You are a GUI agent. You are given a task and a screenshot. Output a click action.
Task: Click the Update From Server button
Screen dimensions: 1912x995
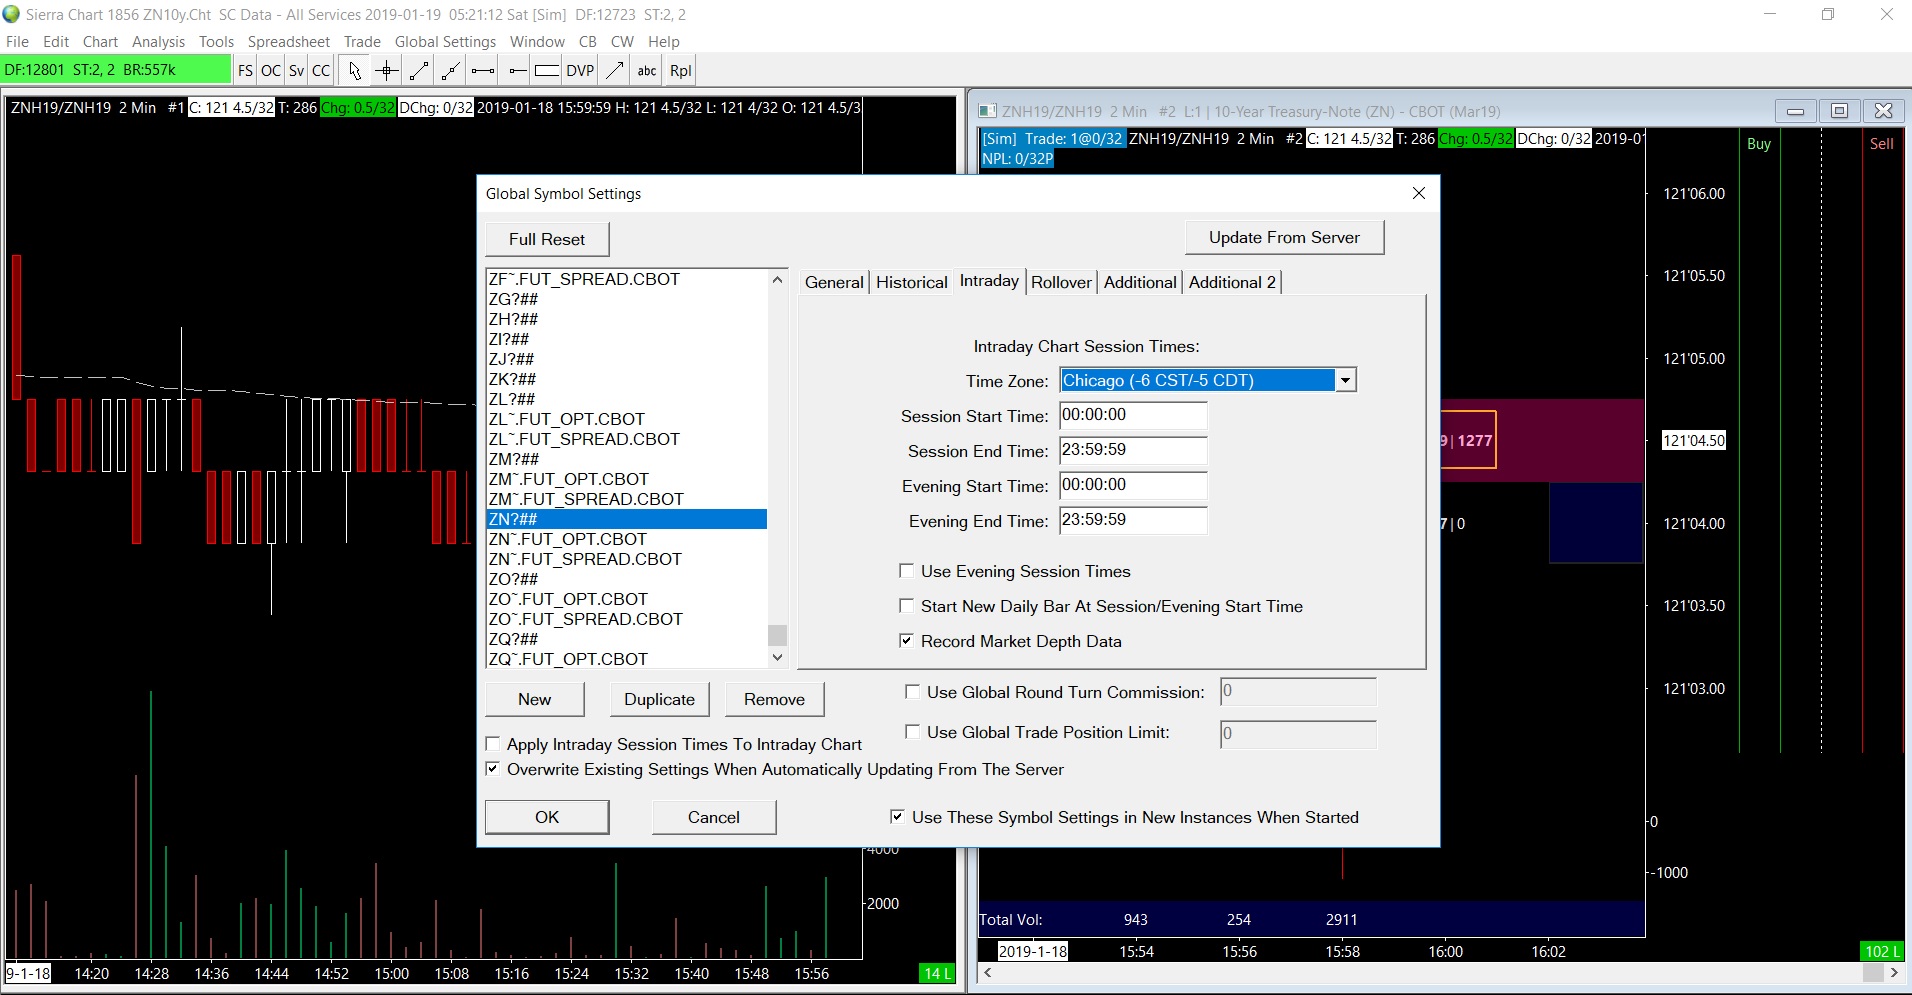click(x=1284, y=238)
